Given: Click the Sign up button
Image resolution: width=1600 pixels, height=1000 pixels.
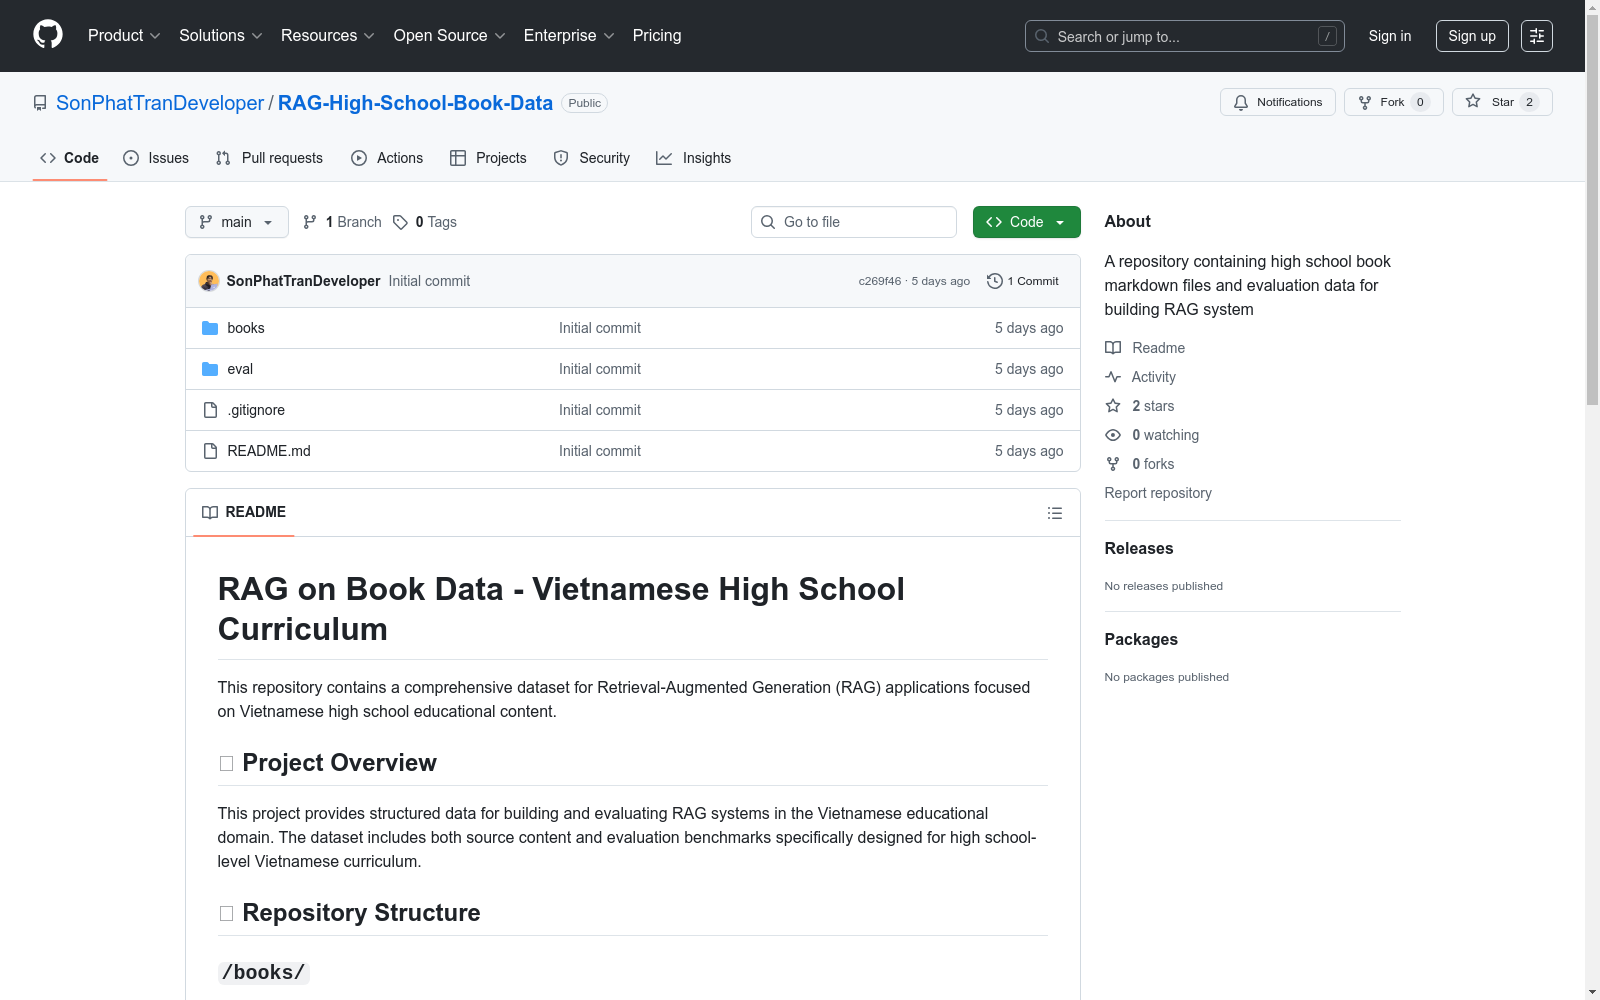Looking at the screenshot, I should 1472,36.
